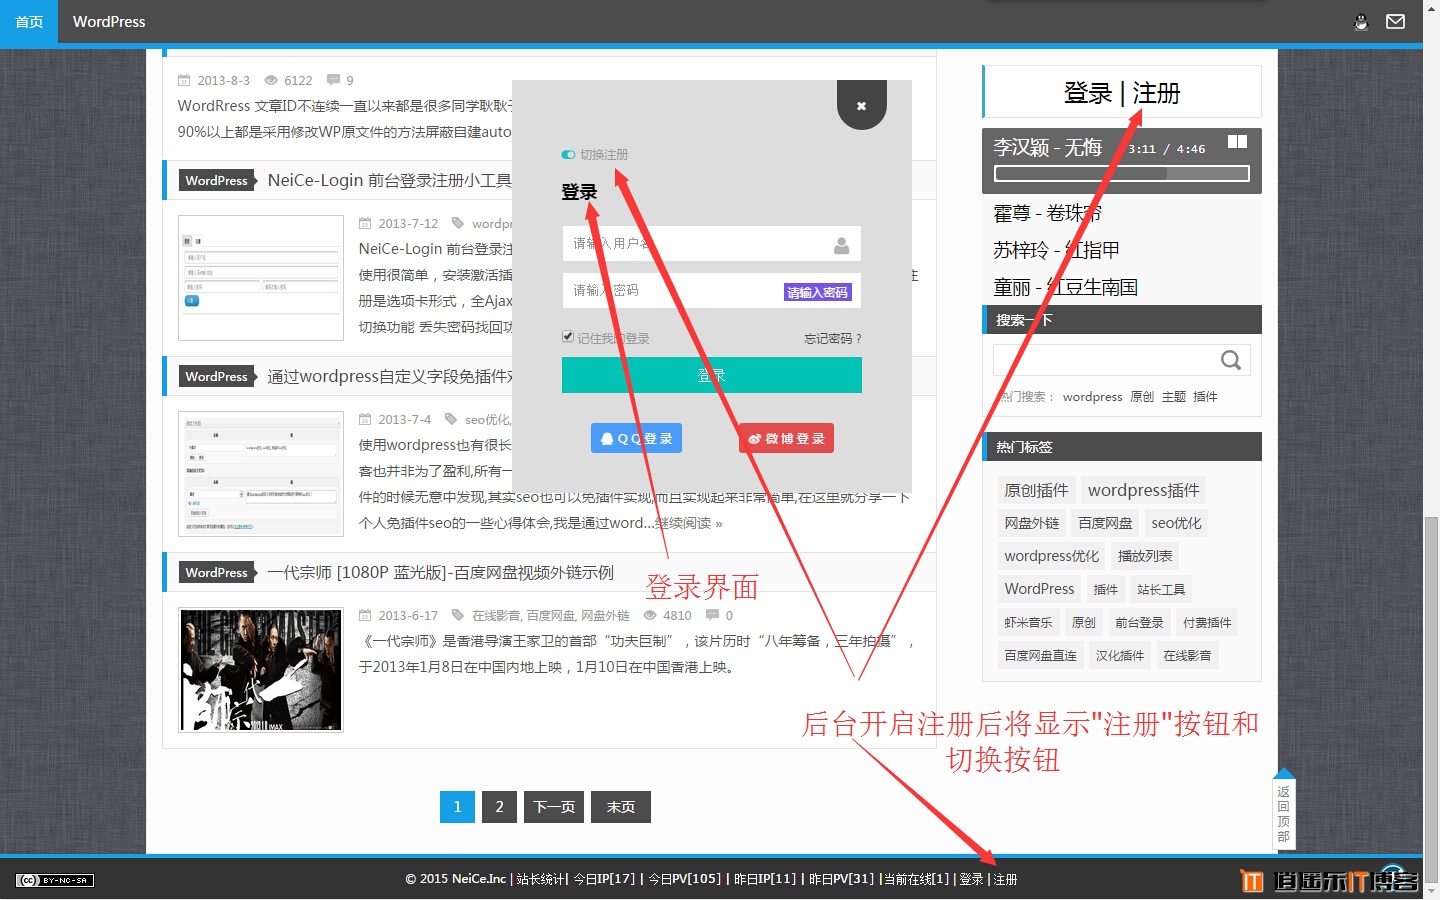Open the mail envelope icon in top bar

pyautogui.click(x=1396, y=22)
